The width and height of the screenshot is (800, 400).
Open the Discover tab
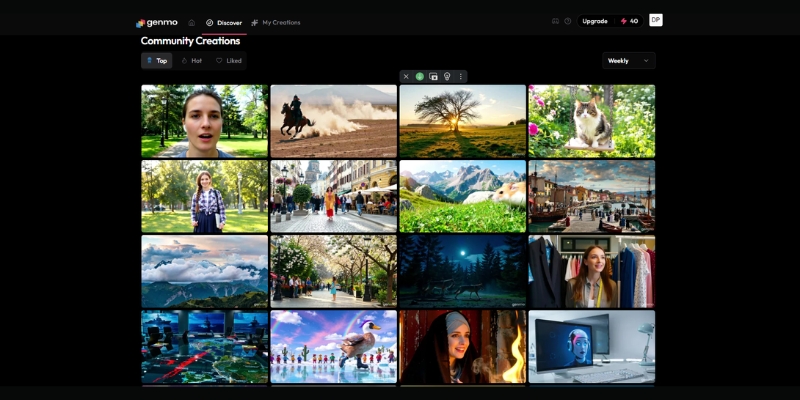pyautogui.click(x=224, y=22)
